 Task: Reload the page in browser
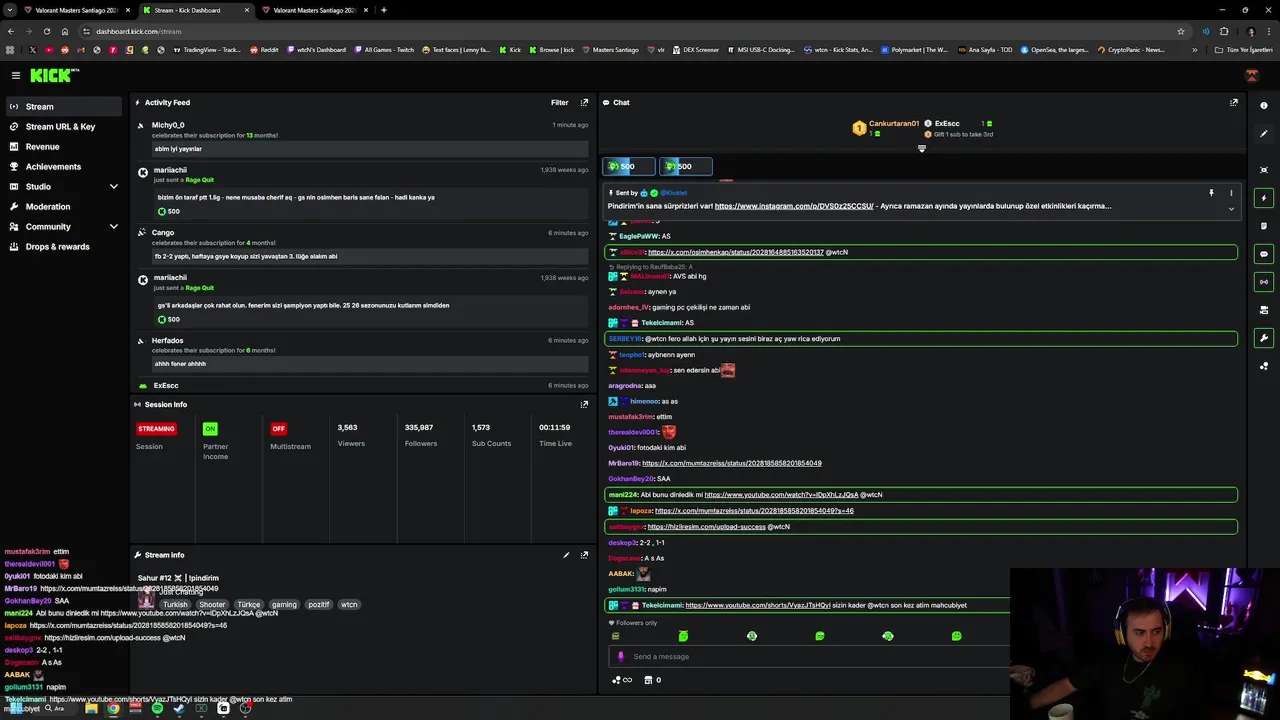[x=47, y=31]
